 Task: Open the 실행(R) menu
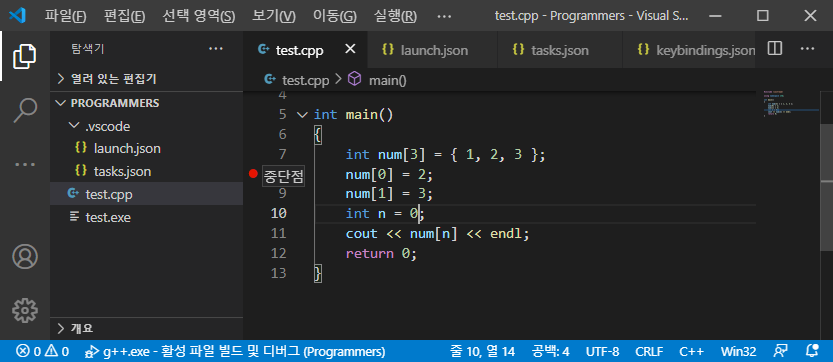coord(395,16)
